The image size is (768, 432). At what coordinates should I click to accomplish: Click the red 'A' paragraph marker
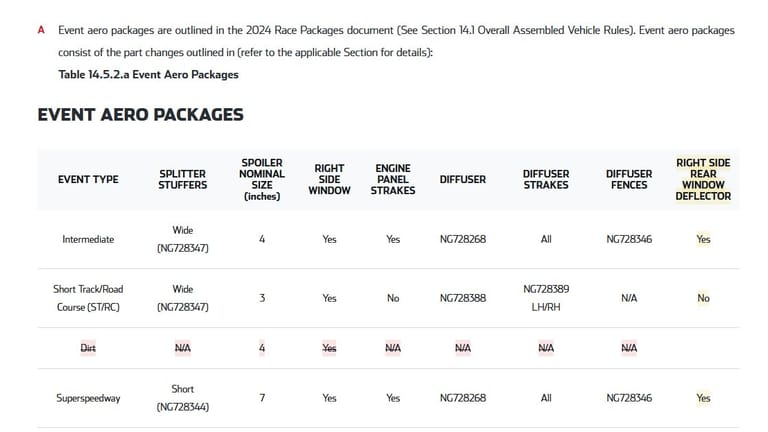coord(41,30)
